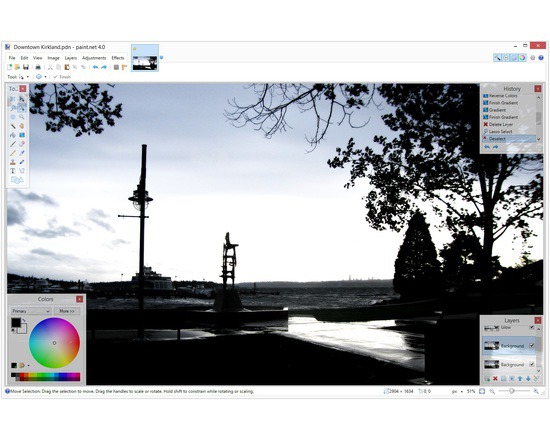This screenshot has width=550, height=440.
Task: Select the Zoom magnifier tool in Tools panel
Action: click(22, 117)
